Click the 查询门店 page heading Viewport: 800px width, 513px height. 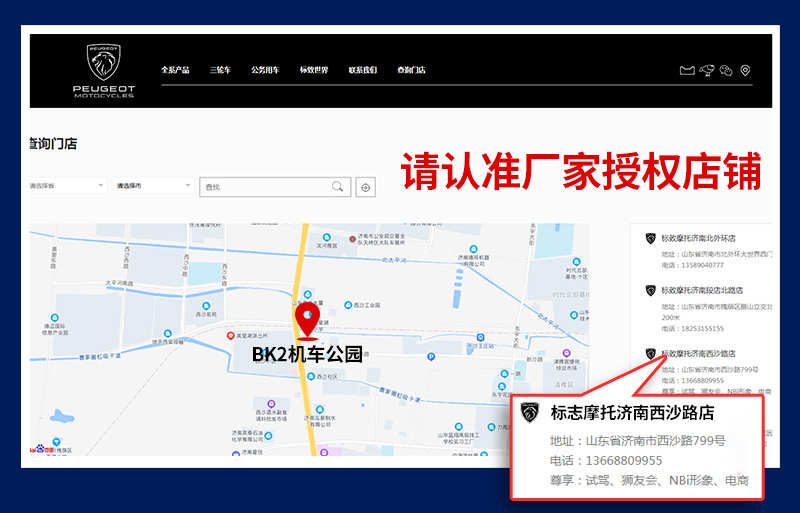pos(53,144)
